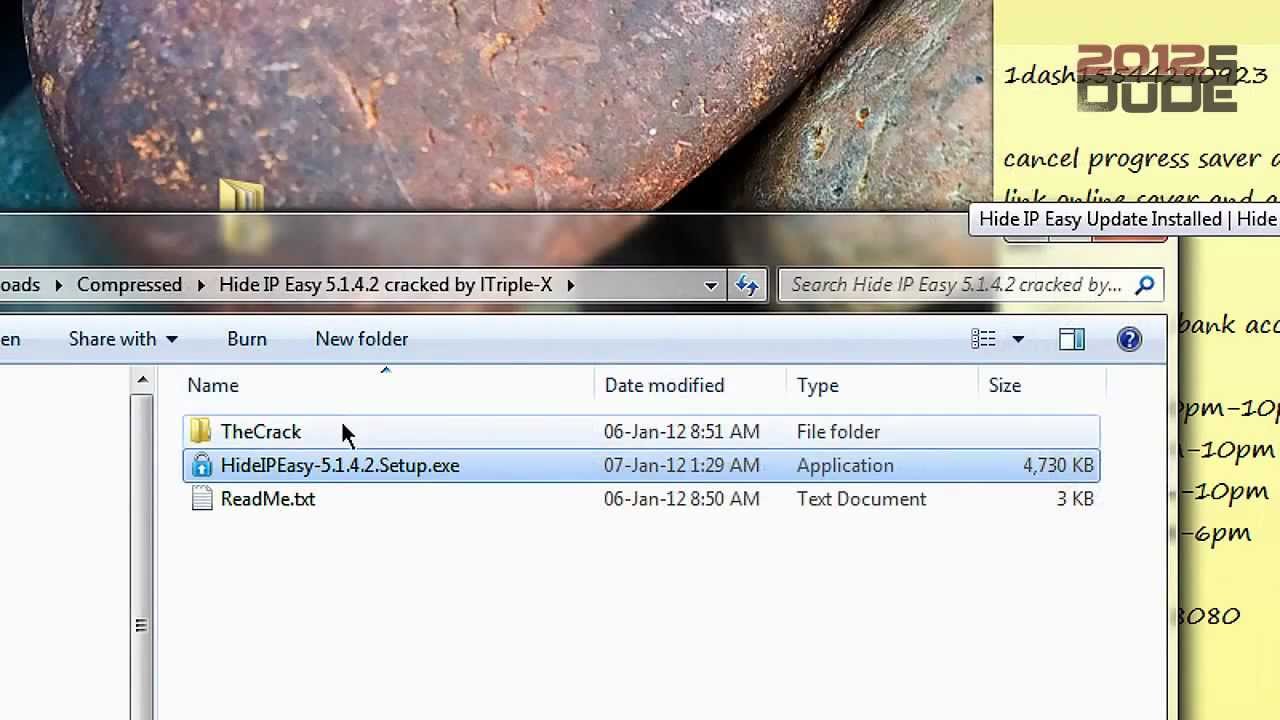
Task: Expand the arrow before Compressed breadcrumb
Action: coord(58,285)
